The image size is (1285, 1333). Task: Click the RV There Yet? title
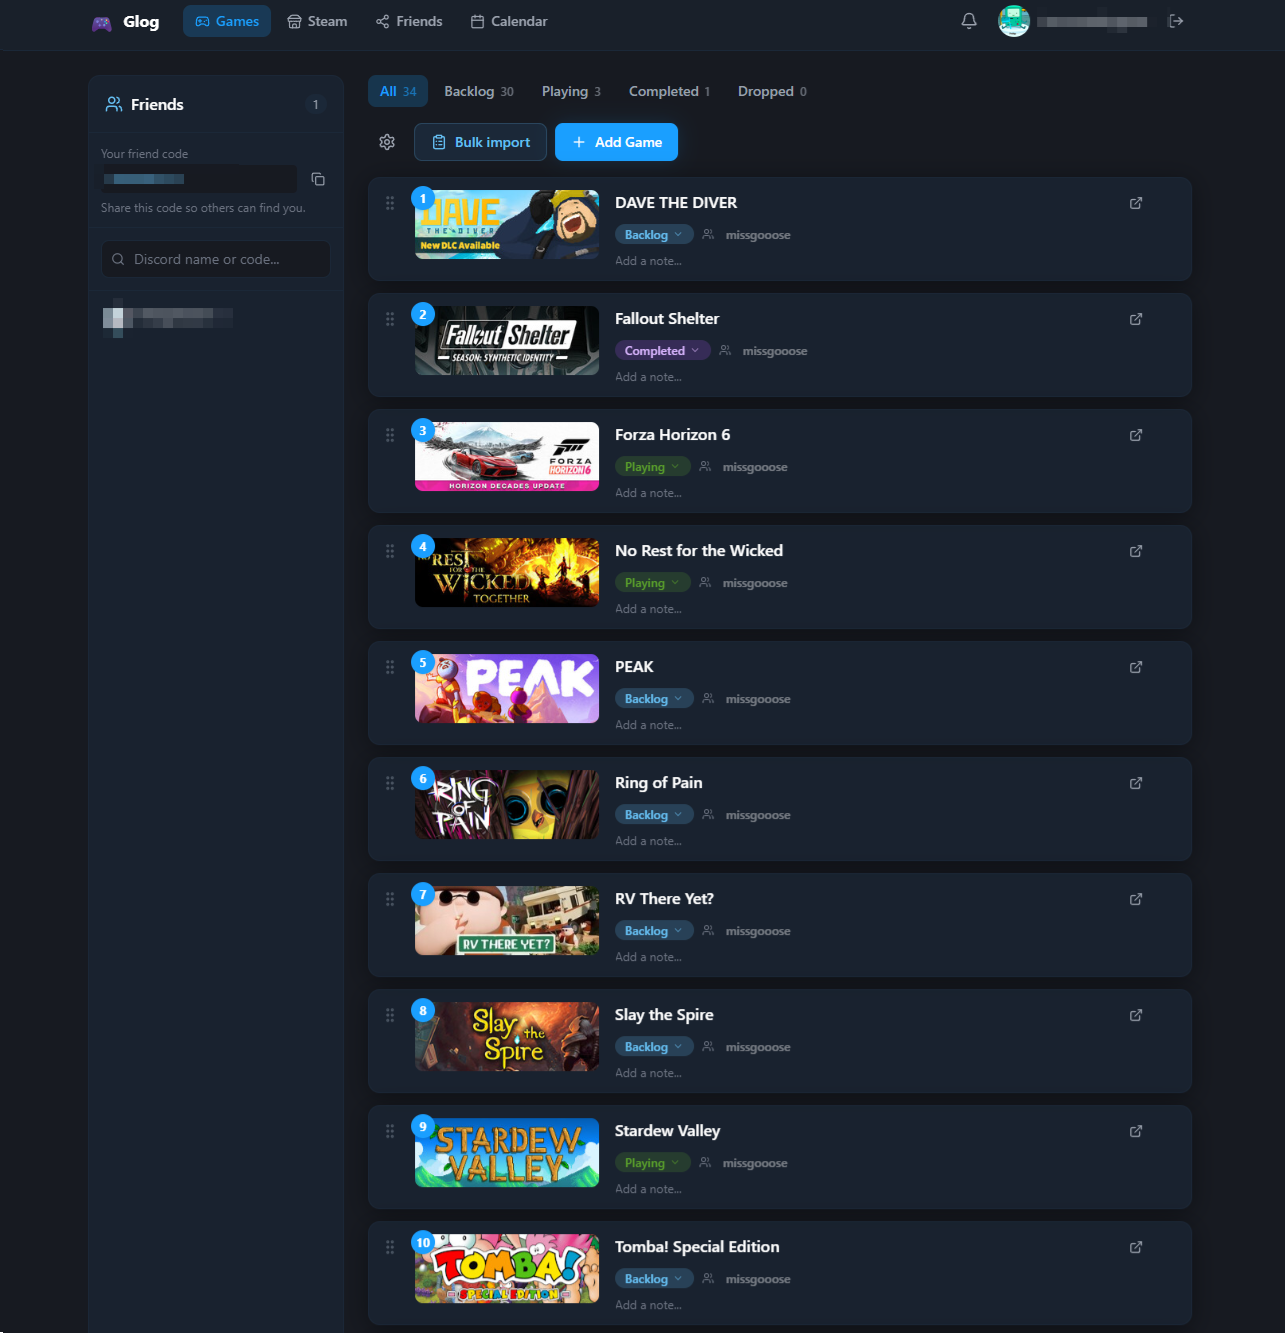664,899
